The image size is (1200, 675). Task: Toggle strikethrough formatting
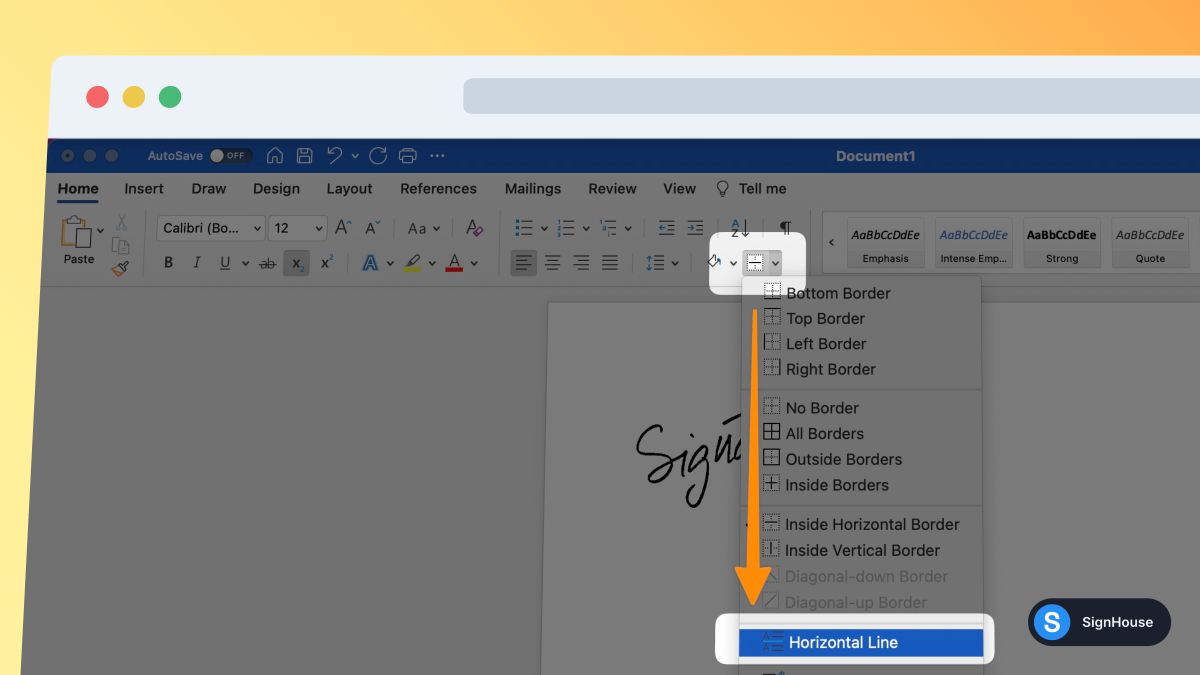pyautogui.click(x=267, y=262)
